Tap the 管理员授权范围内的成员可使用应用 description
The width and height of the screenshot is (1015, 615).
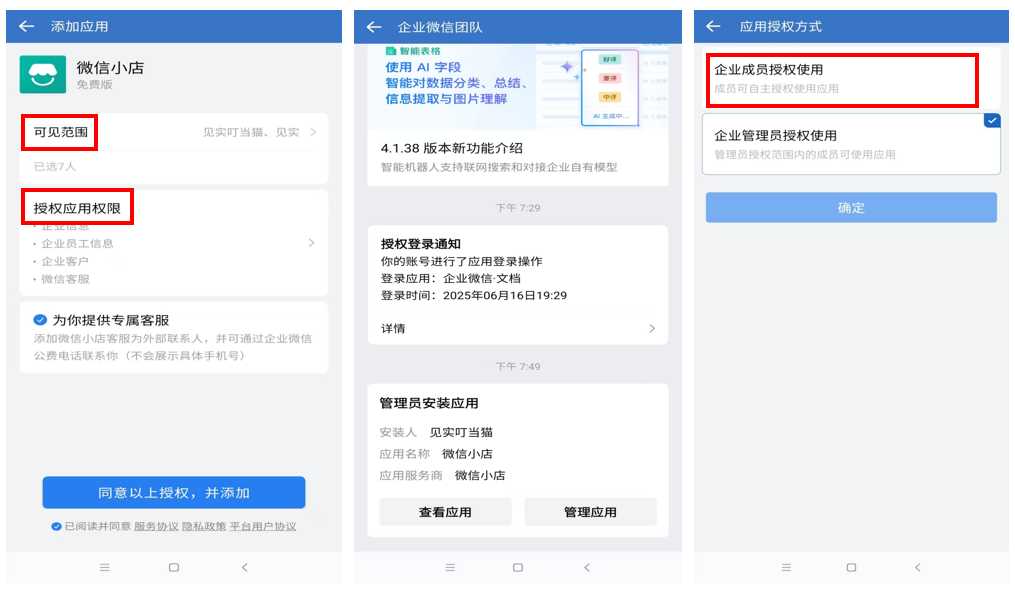click(x=805, y=154)
